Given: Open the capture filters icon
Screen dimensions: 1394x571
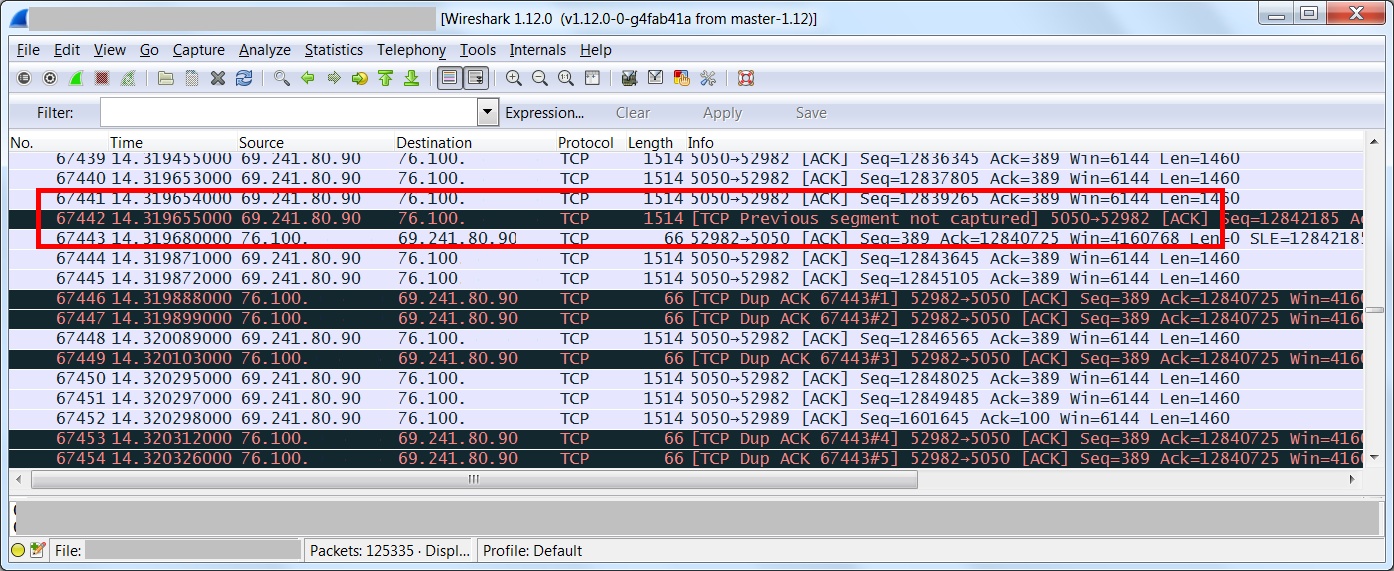Looking at the screenshot, I should click(629, 78).
